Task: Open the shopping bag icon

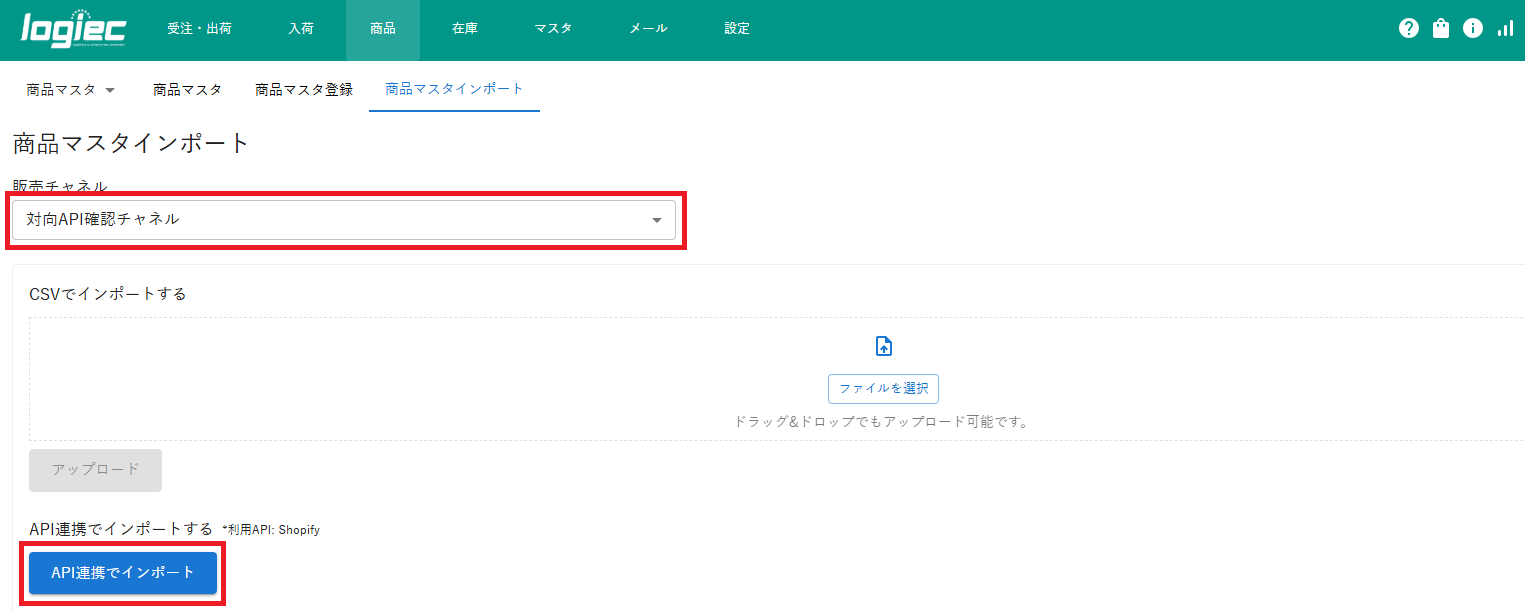Action: click(1440, 29)
